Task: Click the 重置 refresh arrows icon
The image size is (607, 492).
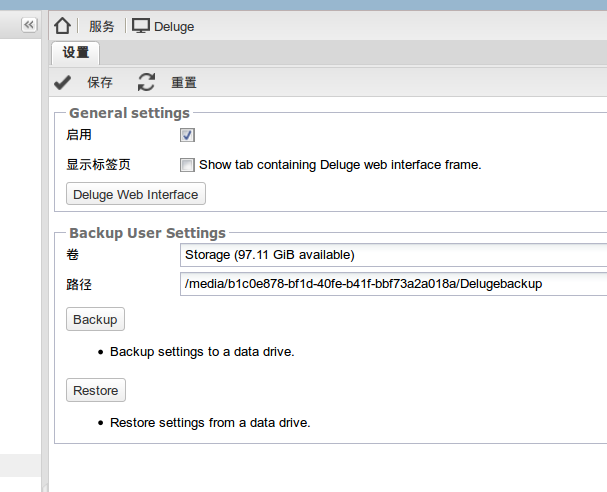Action: pos(147,82)
